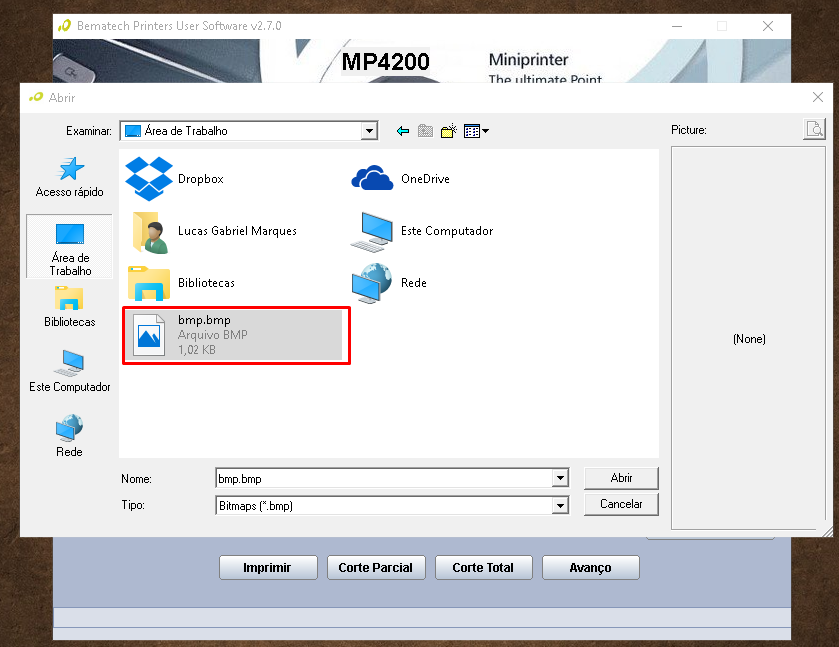This screenshot has width=839, height=647.
Task: Minimize the Bematech Printers window
Action: (677, 26)
